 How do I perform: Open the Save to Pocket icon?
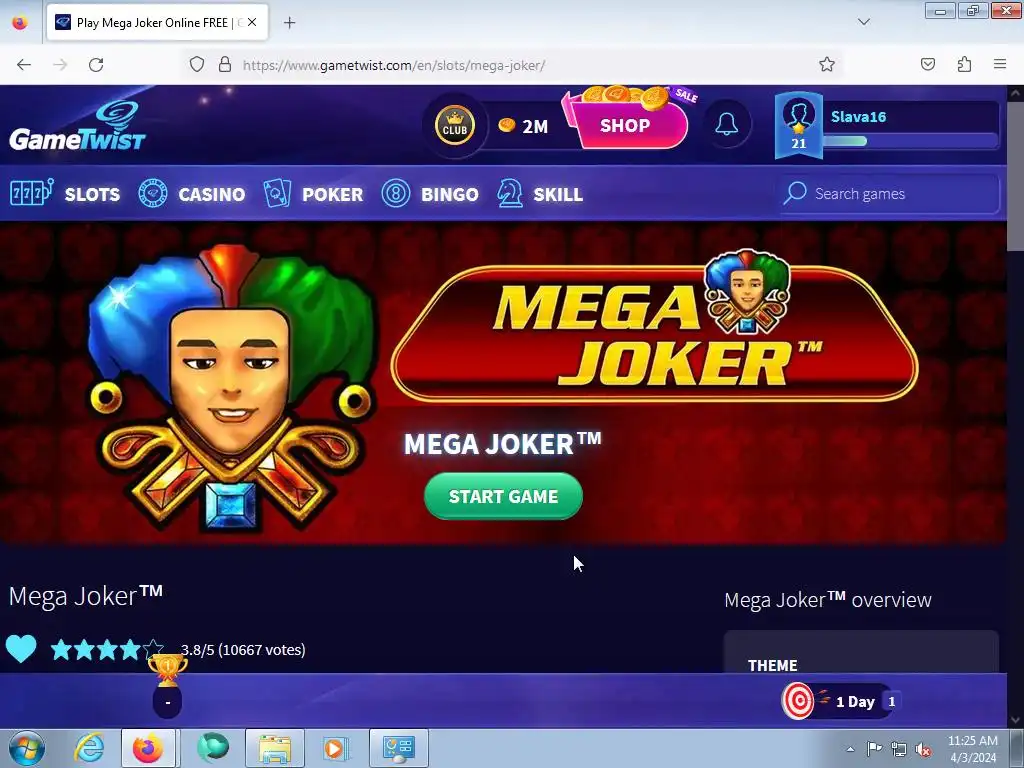tap(928, 64)
